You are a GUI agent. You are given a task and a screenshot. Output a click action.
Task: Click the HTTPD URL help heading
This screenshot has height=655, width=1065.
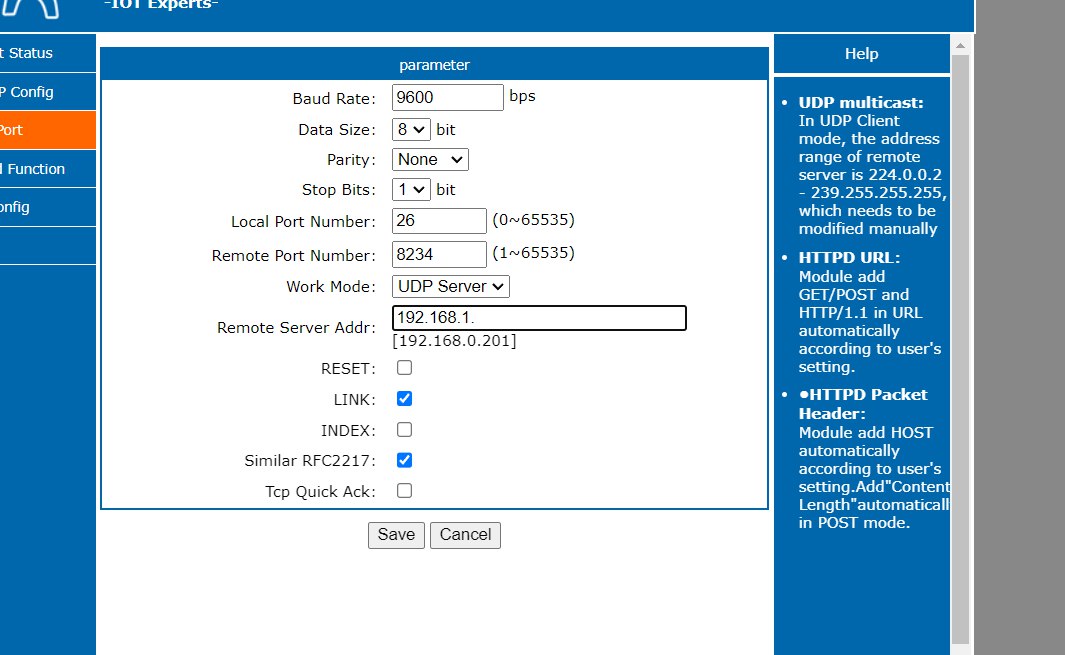click(849, 258)
